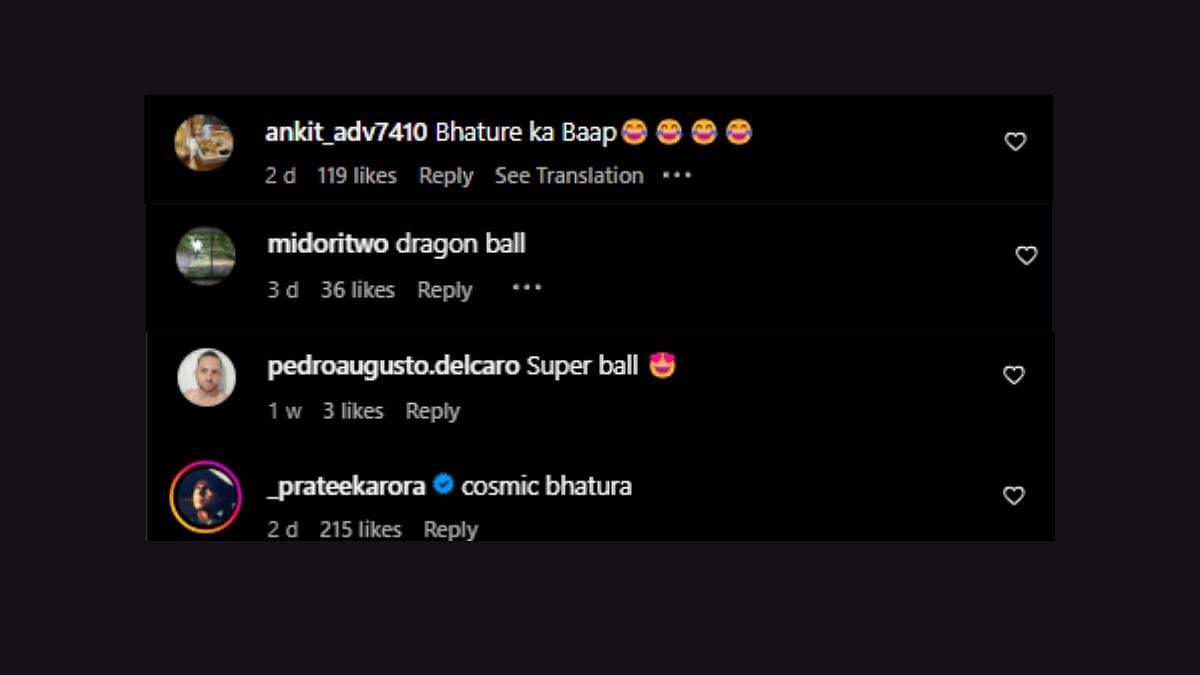
Task: Open the ankit_adv7410 username link
Action: [346, 132]
